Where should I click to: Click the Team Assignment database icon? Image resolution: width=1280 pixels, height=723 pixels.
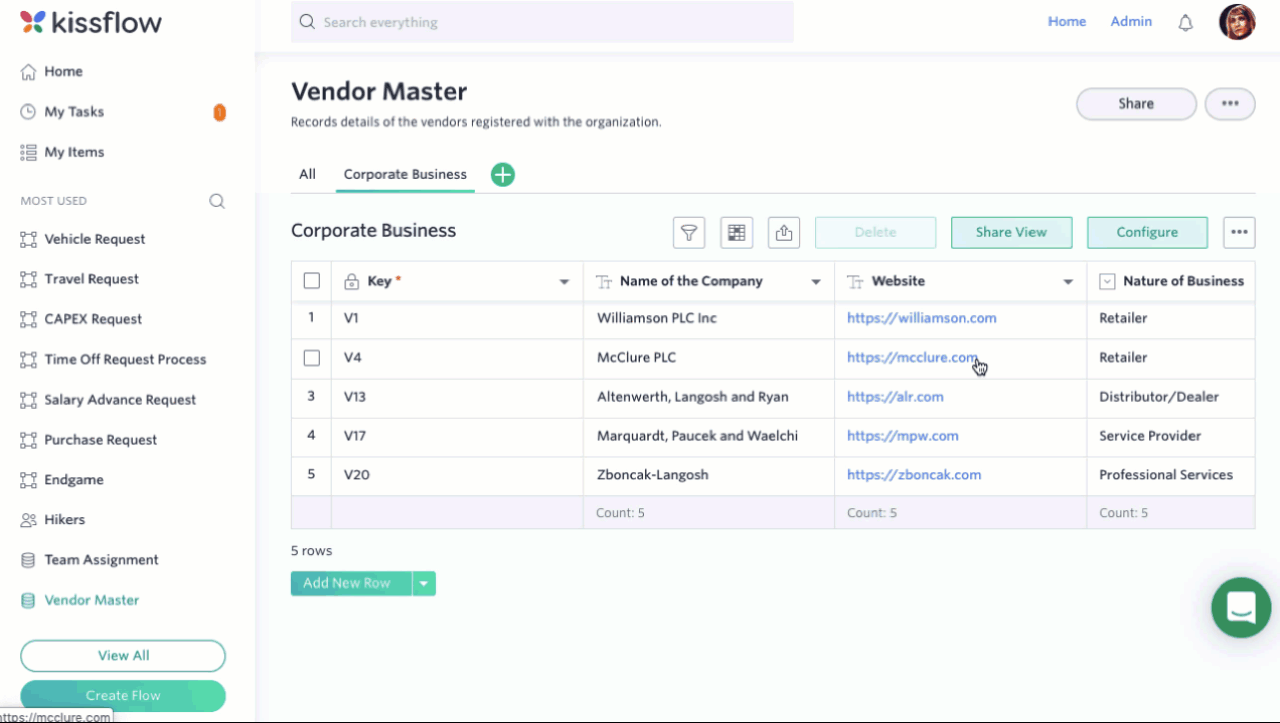(x=28, y=560)
